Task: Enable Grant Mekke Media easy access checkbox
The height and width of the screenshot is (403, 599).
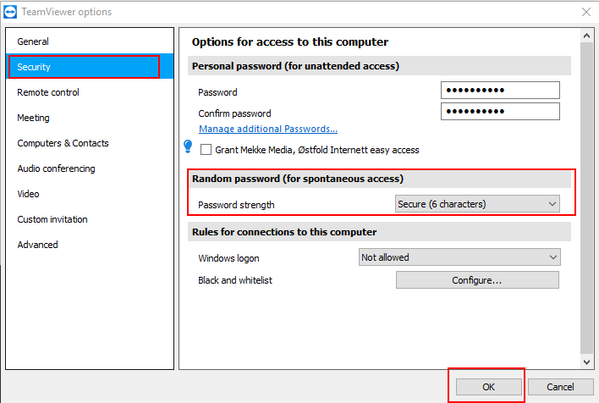Action: tap(206, 149)
